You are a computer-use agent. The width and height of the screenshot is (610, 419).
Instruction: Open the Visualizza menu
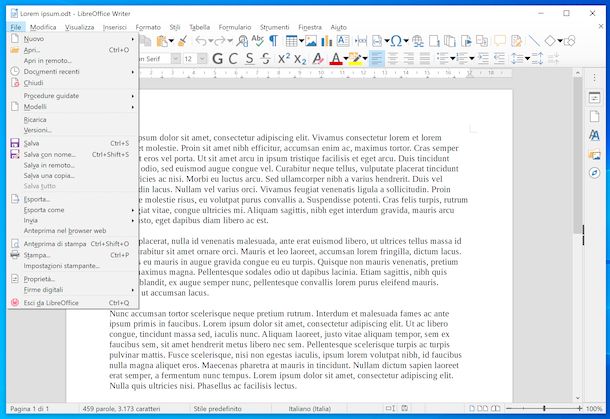click(79, 27)
